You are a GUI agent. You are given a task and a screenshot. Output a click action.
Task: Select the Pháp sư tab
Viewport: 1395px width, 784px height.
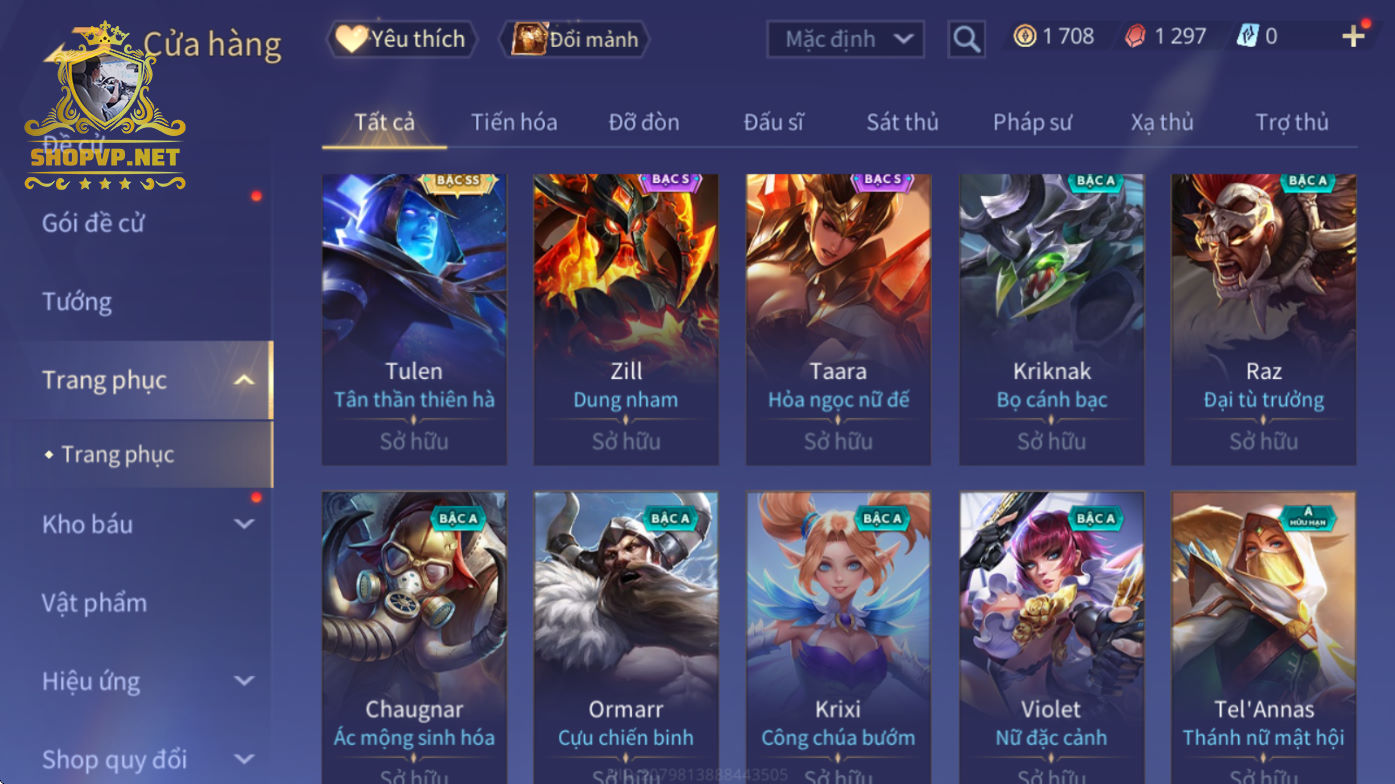coord(1032,122)
